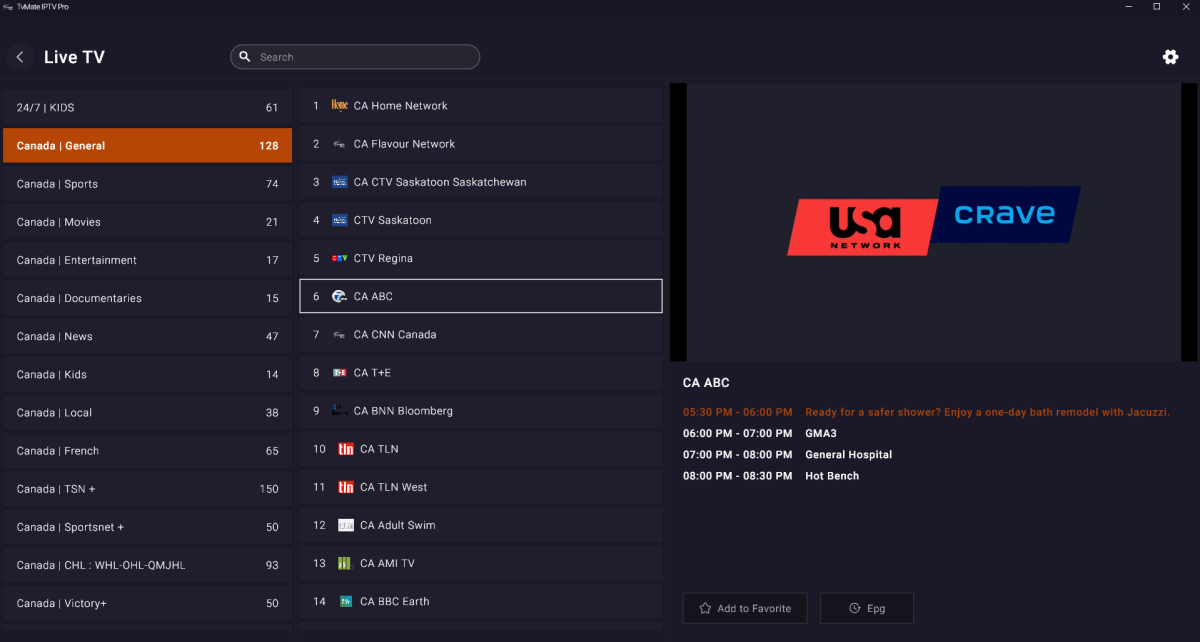1200x642 pixels.
Task: Select the CA CNN Canada channel
Action: coord(481,334)
